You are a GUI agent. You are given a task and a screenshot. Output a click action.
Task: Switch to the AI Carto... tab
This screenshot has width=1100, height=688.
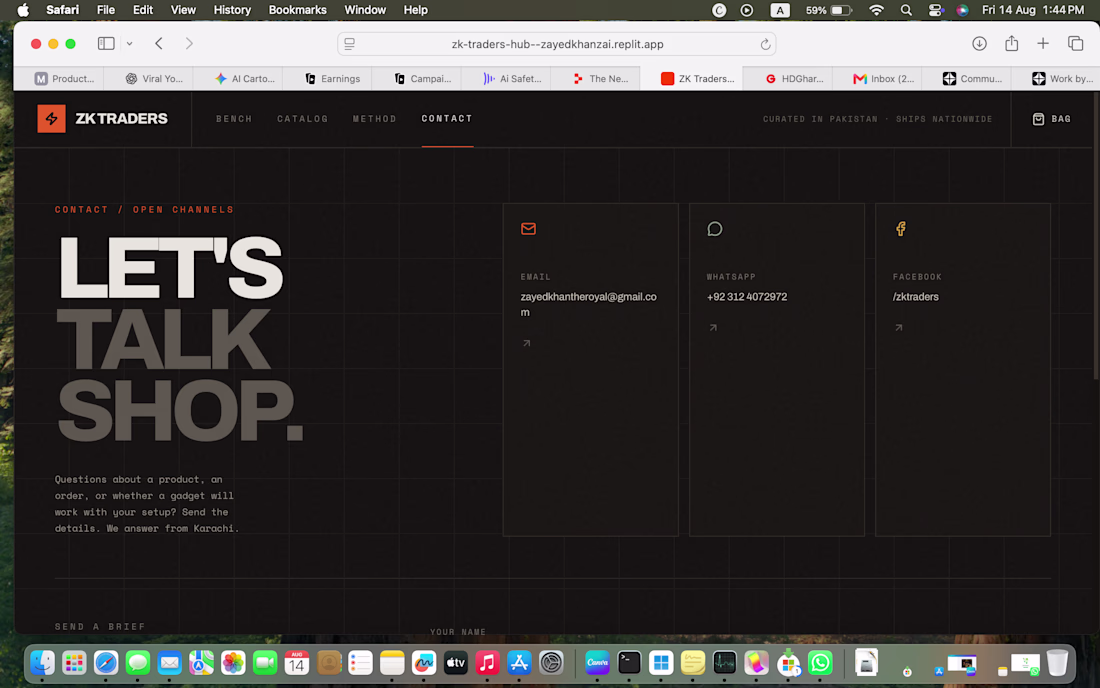[x=244, y=79]
